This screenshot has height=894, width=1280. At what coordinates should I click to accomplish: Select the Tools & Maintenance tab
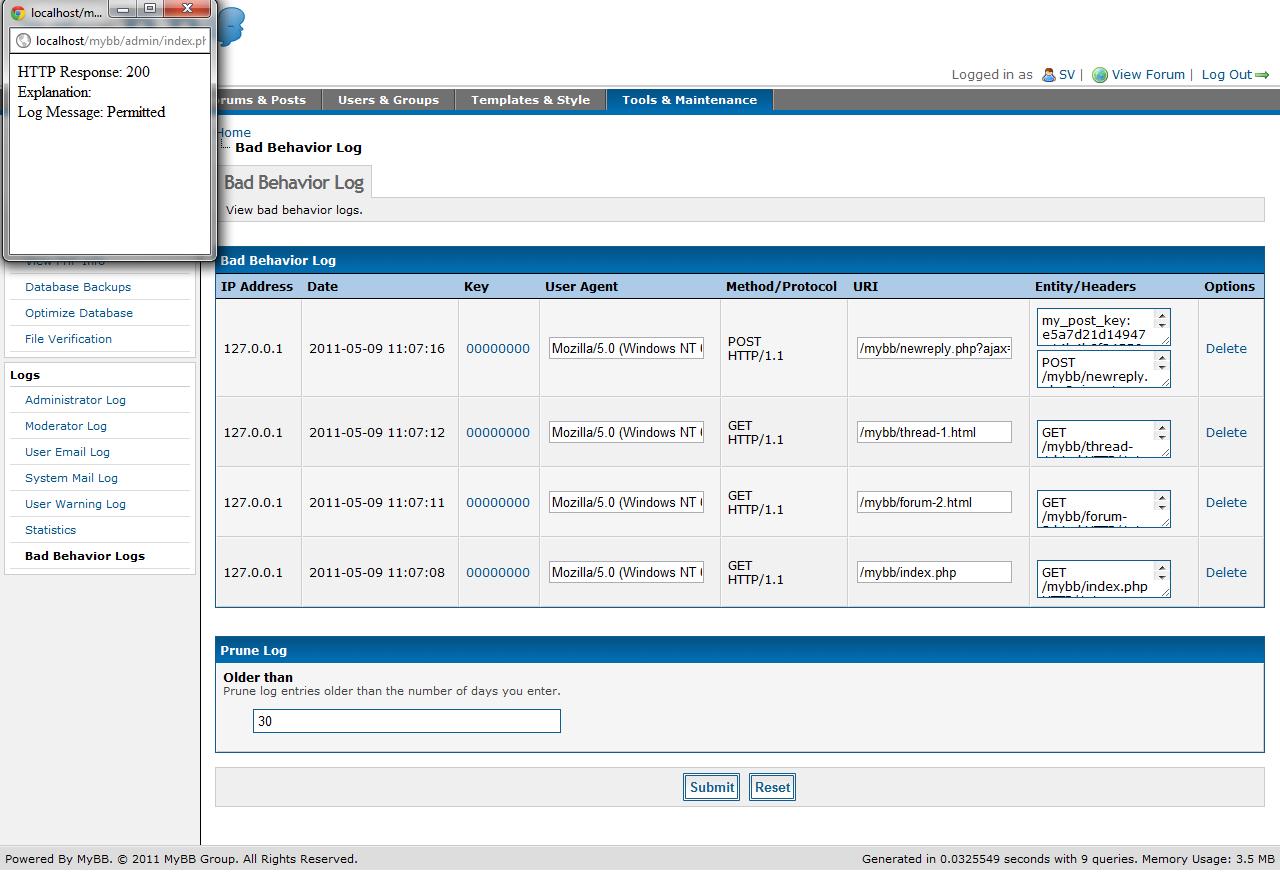(689, 100)
